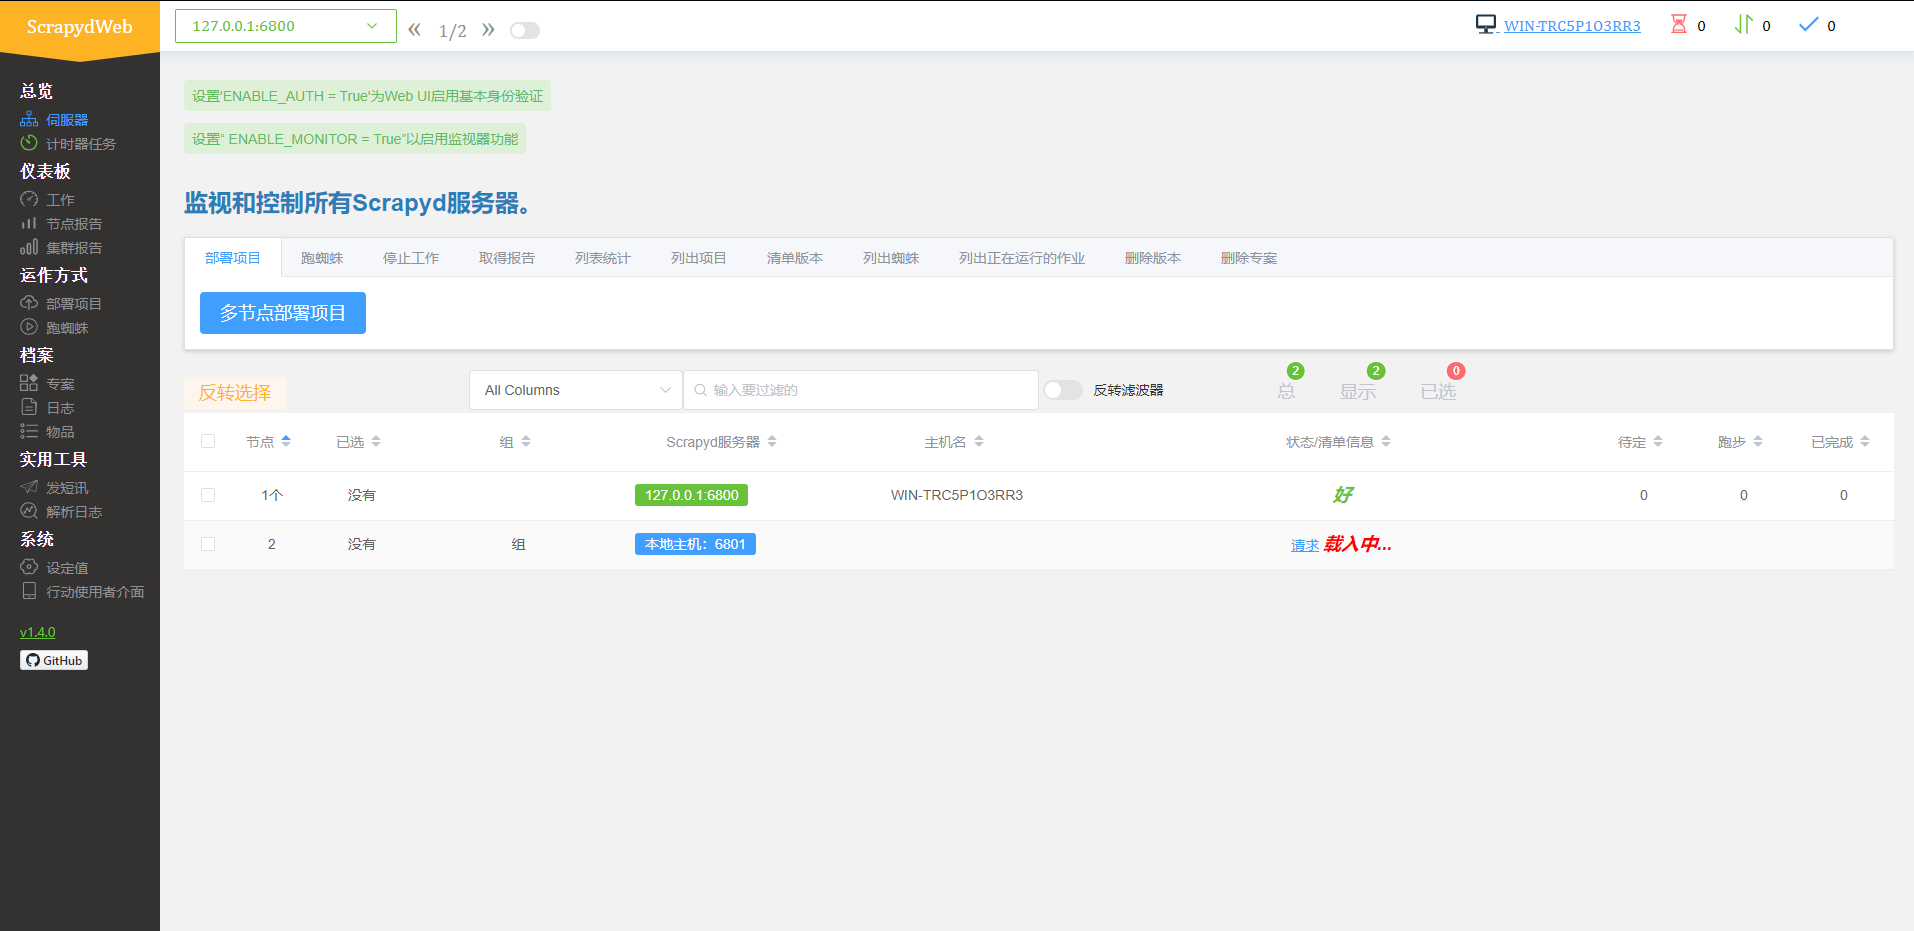
Task: Click the 请求 link in node 2 row
Action: click(x=1304, y=545)
